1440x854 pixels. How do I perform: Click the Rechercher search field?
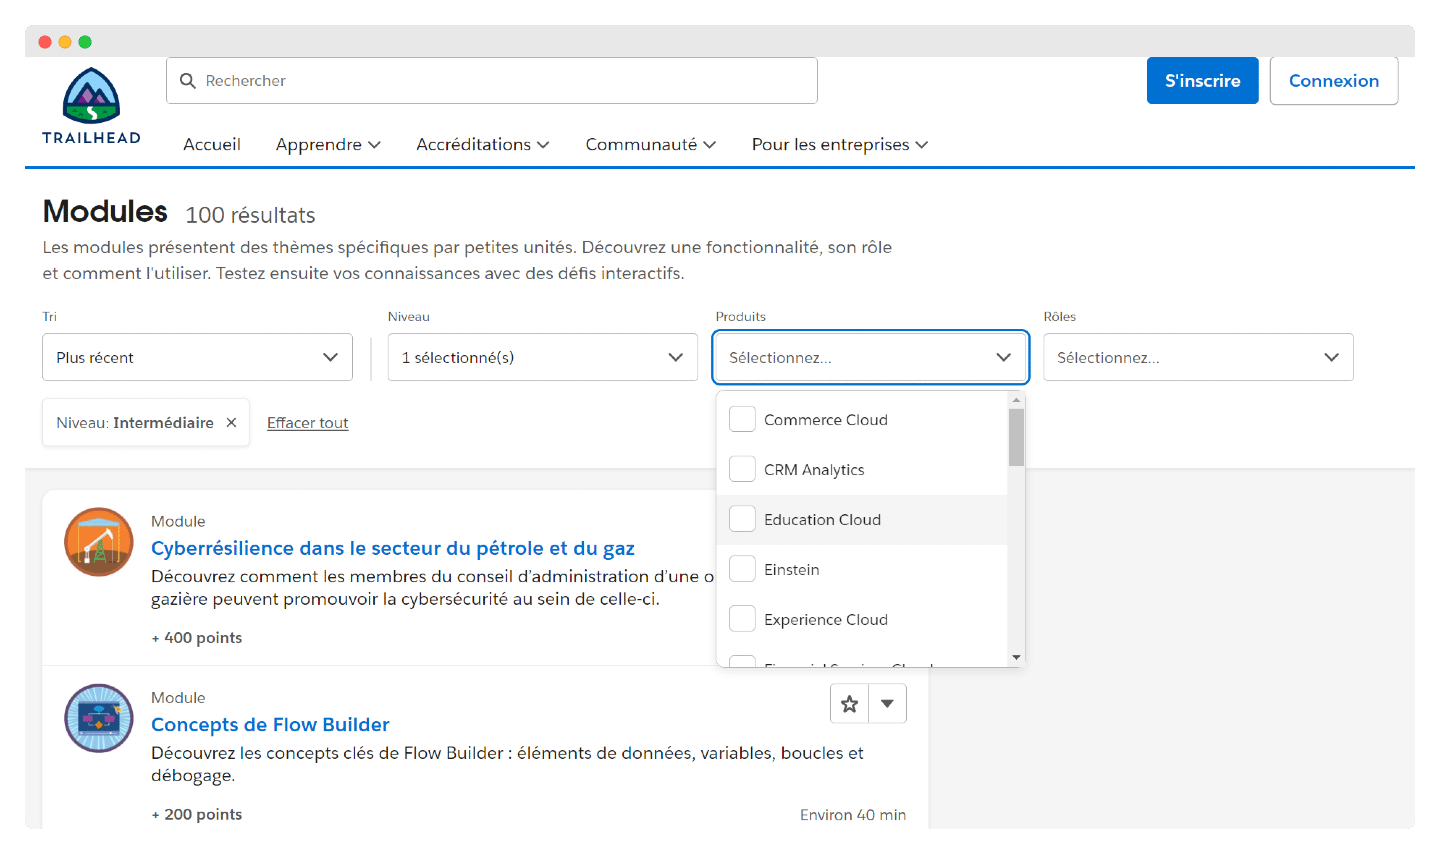click(x=492, y=81)
